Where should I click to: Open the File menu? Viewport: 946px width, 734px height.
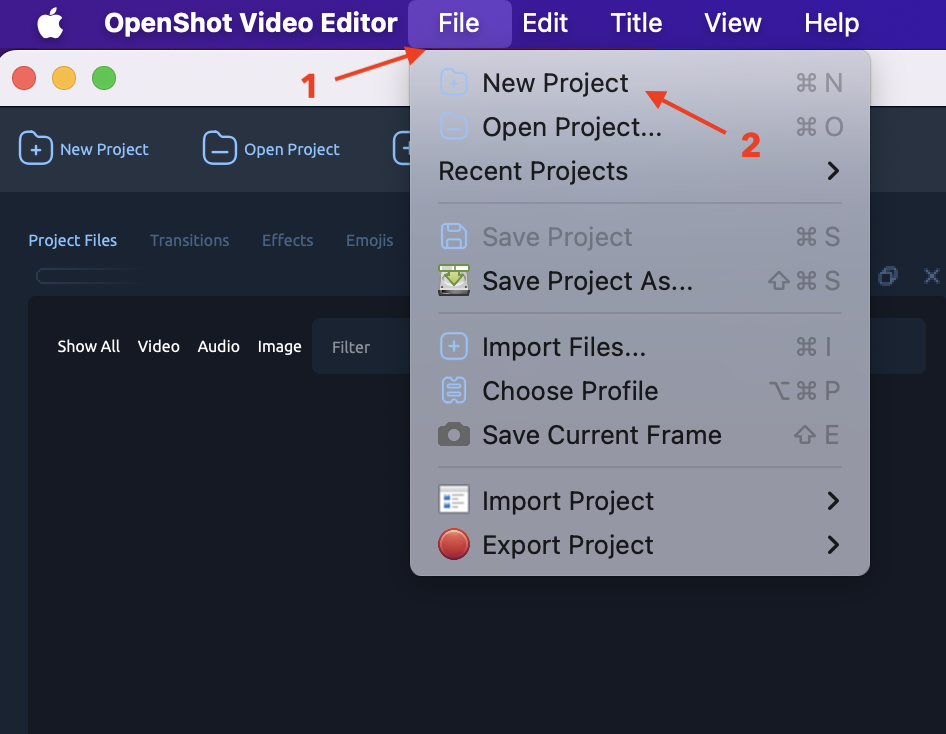459,24
